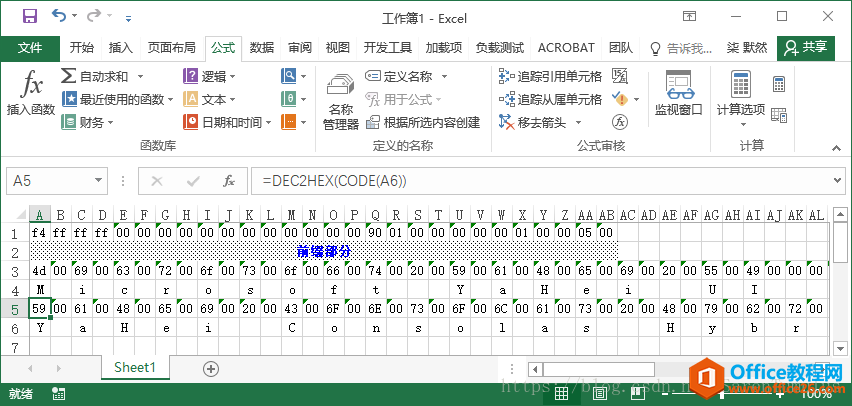Image resolution: width=852 pixels, height=406 pixels.
Task: Open the more functions orange icon
Action: 294,122
